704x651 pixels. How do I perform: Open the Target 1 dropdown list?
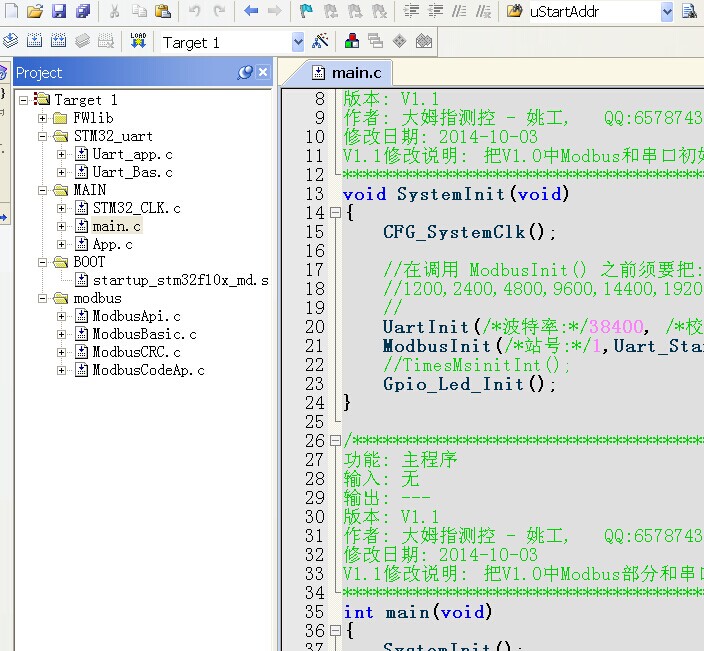(297, 42)
